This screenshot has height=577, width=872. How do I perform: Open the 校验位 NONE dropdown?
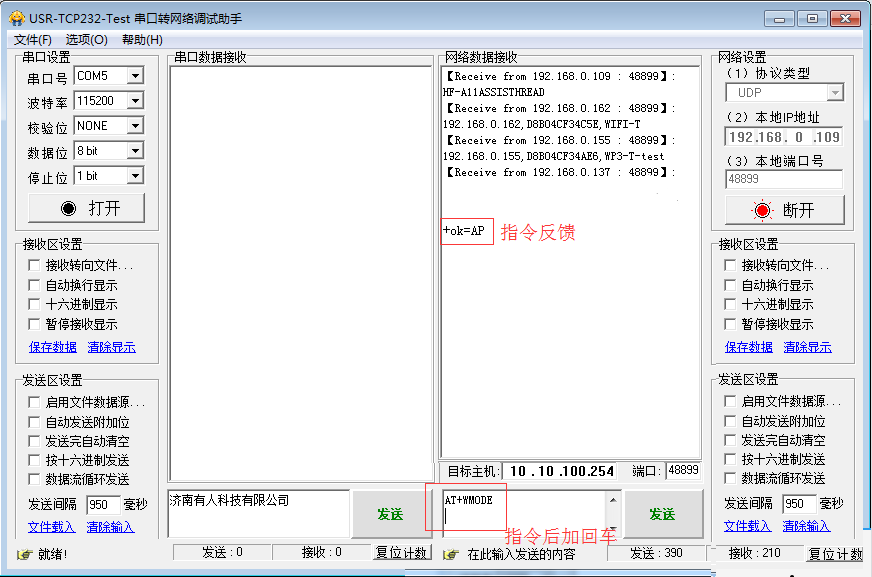pos(135,126)
